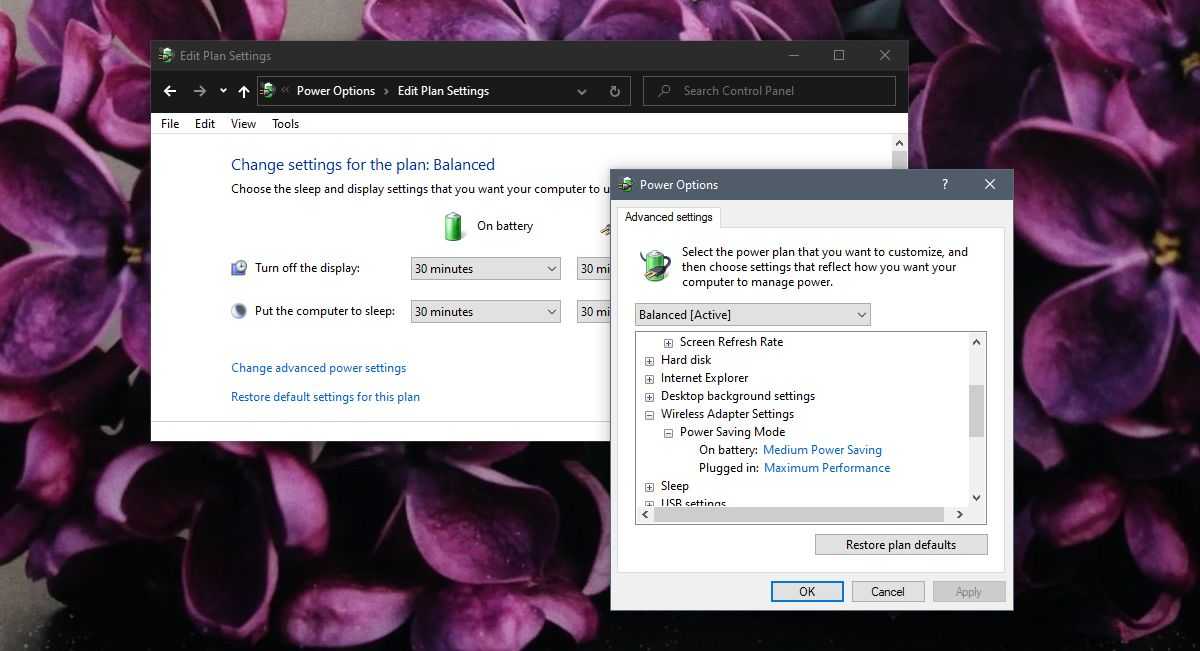Open sleep on battery time dropdown
This screenshot has height=651, width=1200.
[x=486, y=312]
